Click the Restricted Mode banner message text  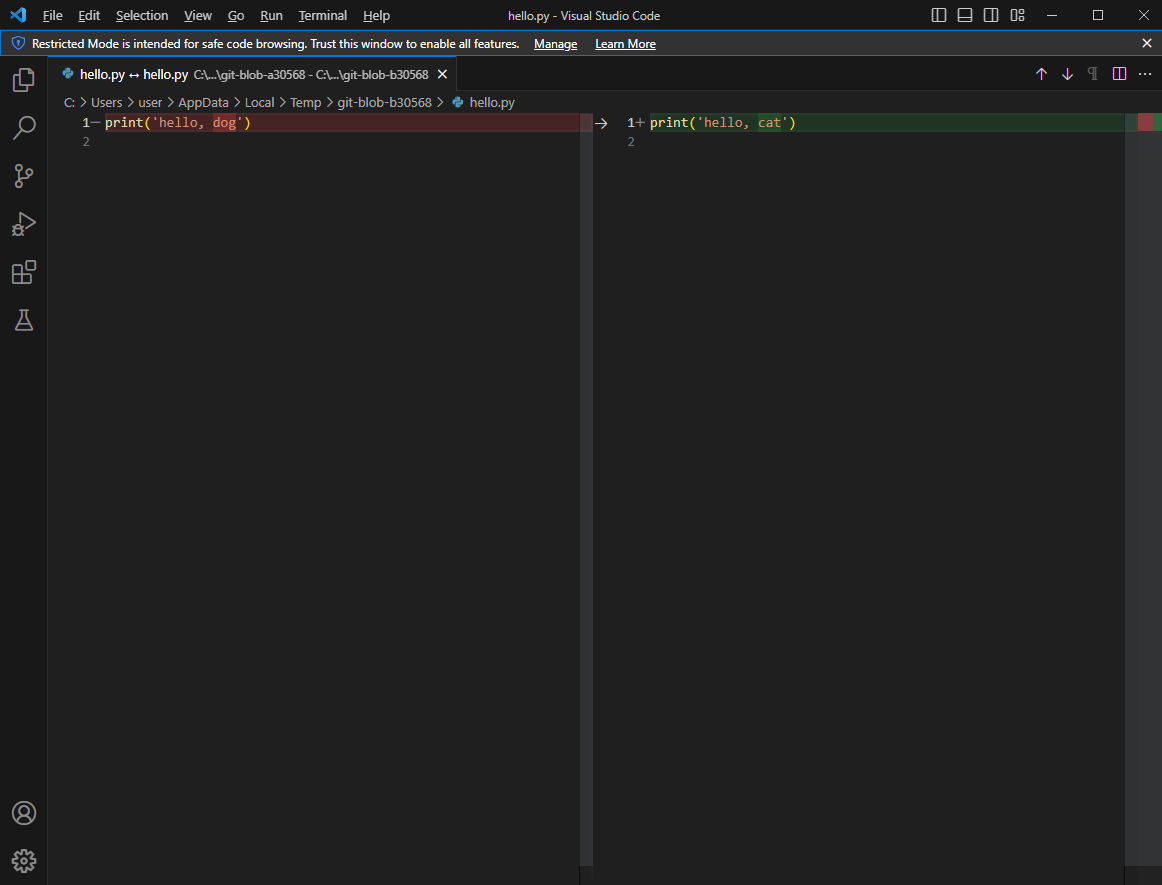[275, 44]
